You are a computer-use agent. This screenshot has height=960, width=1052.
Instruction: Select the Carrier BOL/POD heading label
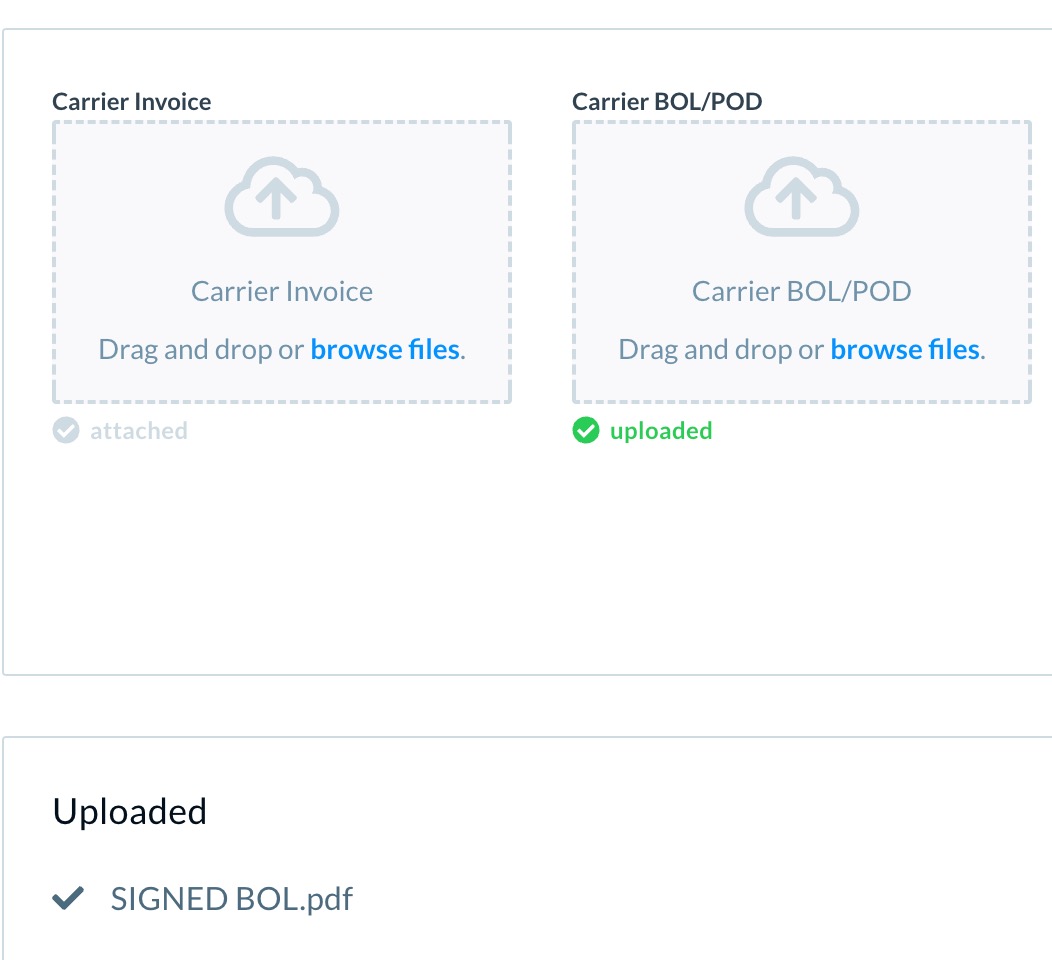(667, 101)
